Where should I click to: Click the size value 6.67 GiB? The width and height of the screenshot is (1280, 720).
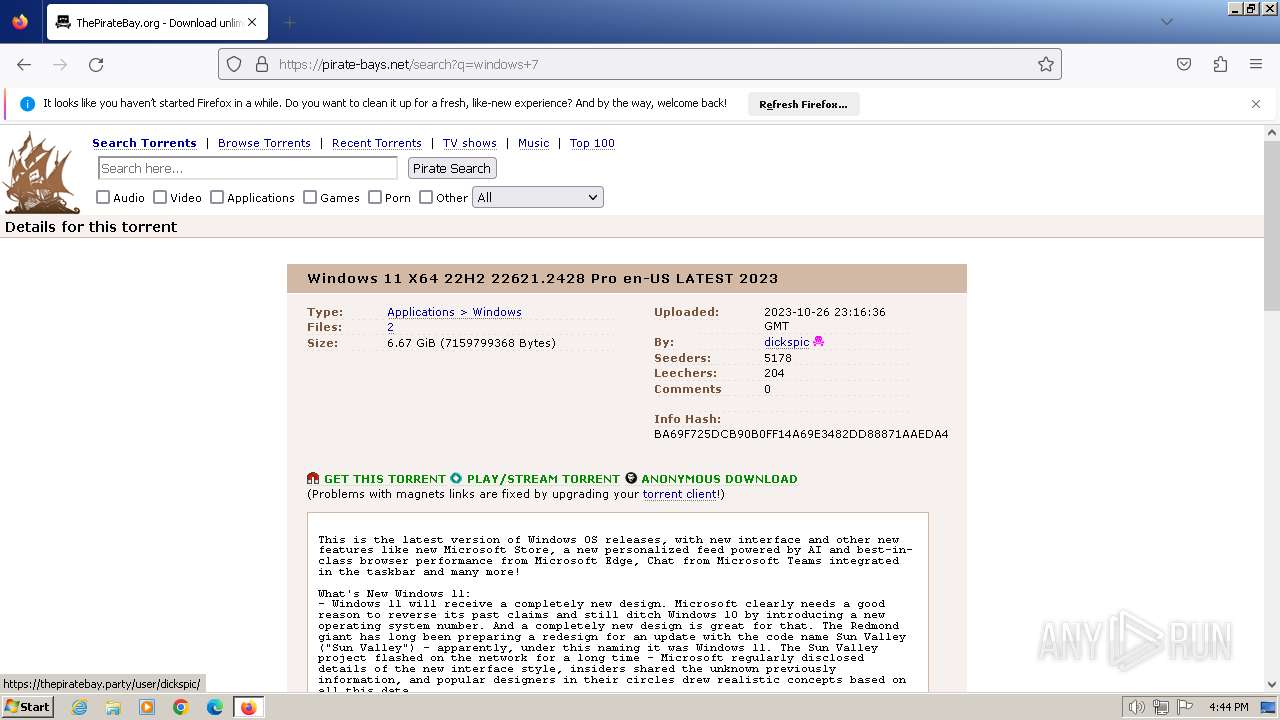pyautogui.click(x=471, y=343)
